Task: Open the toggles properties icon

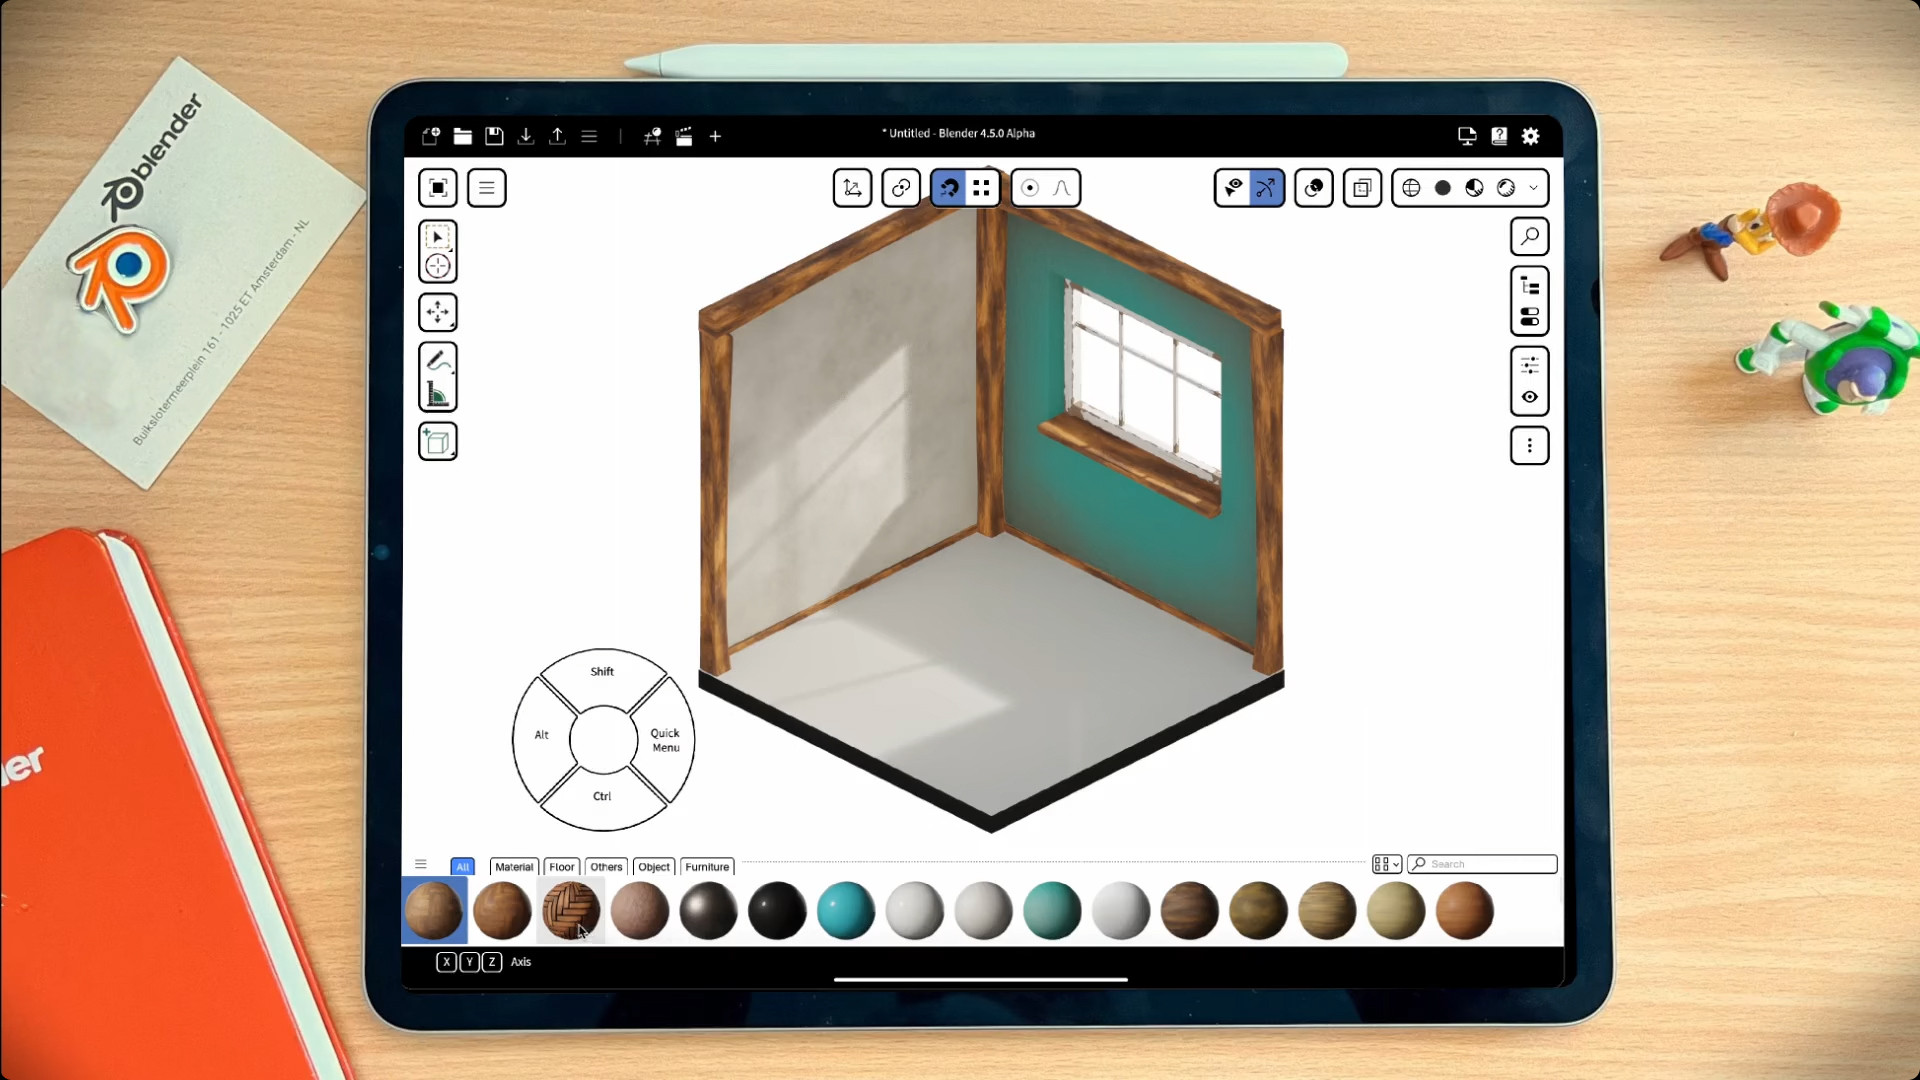Action: (1530, 317)
